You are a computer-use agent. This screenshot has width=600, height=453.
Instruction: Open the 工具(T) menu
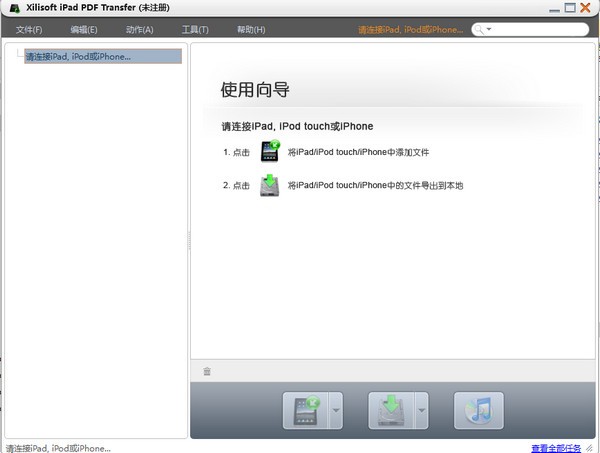pyautogui.click(x=195, y=30)
